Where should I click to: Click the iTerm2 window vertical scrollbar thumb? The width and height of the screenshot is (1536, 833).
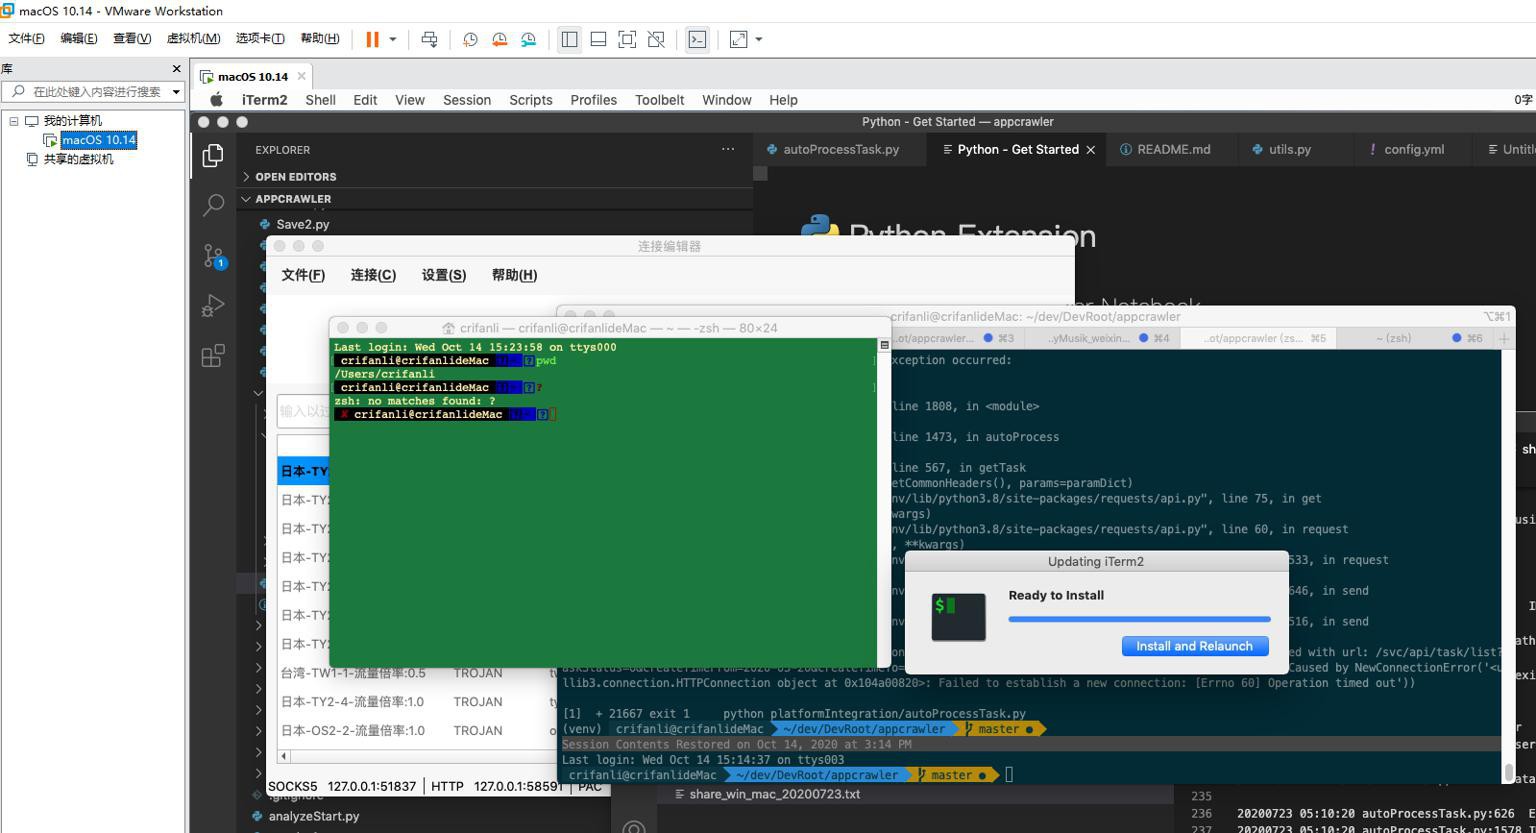(1508, 773)
